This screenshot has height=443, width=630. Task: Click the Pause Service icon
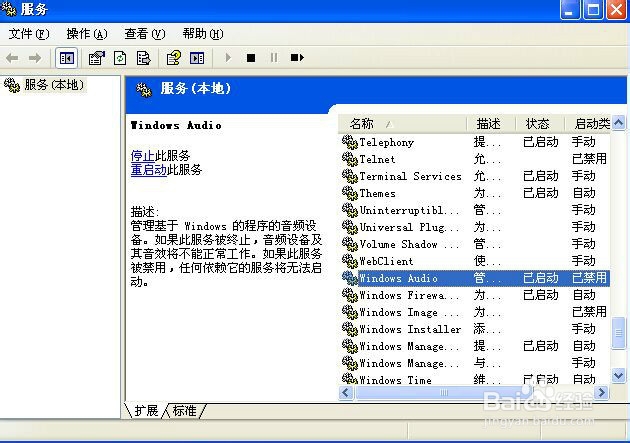pos(274,58)
